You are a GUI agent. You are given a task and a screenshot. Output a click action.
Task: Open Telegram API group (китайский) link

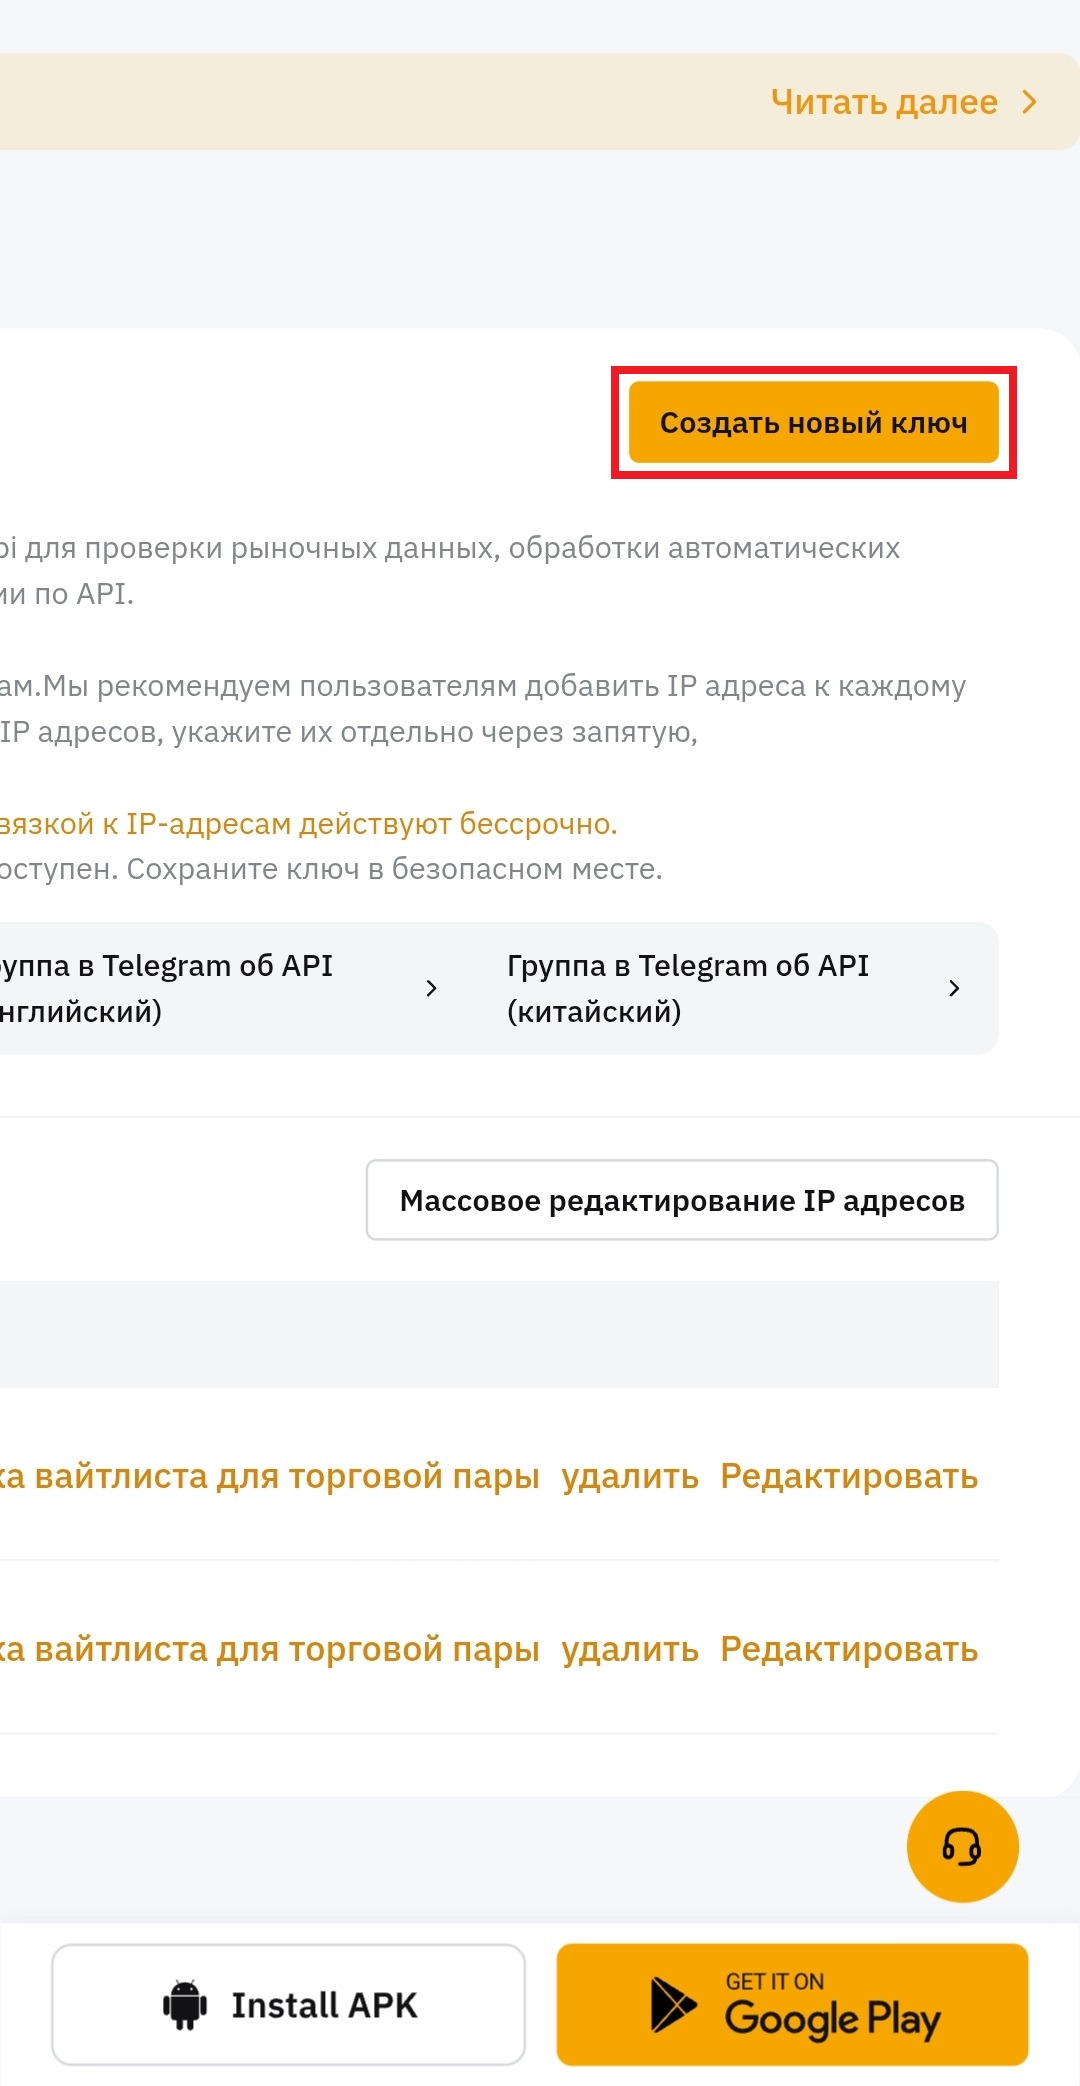(688, 988)
